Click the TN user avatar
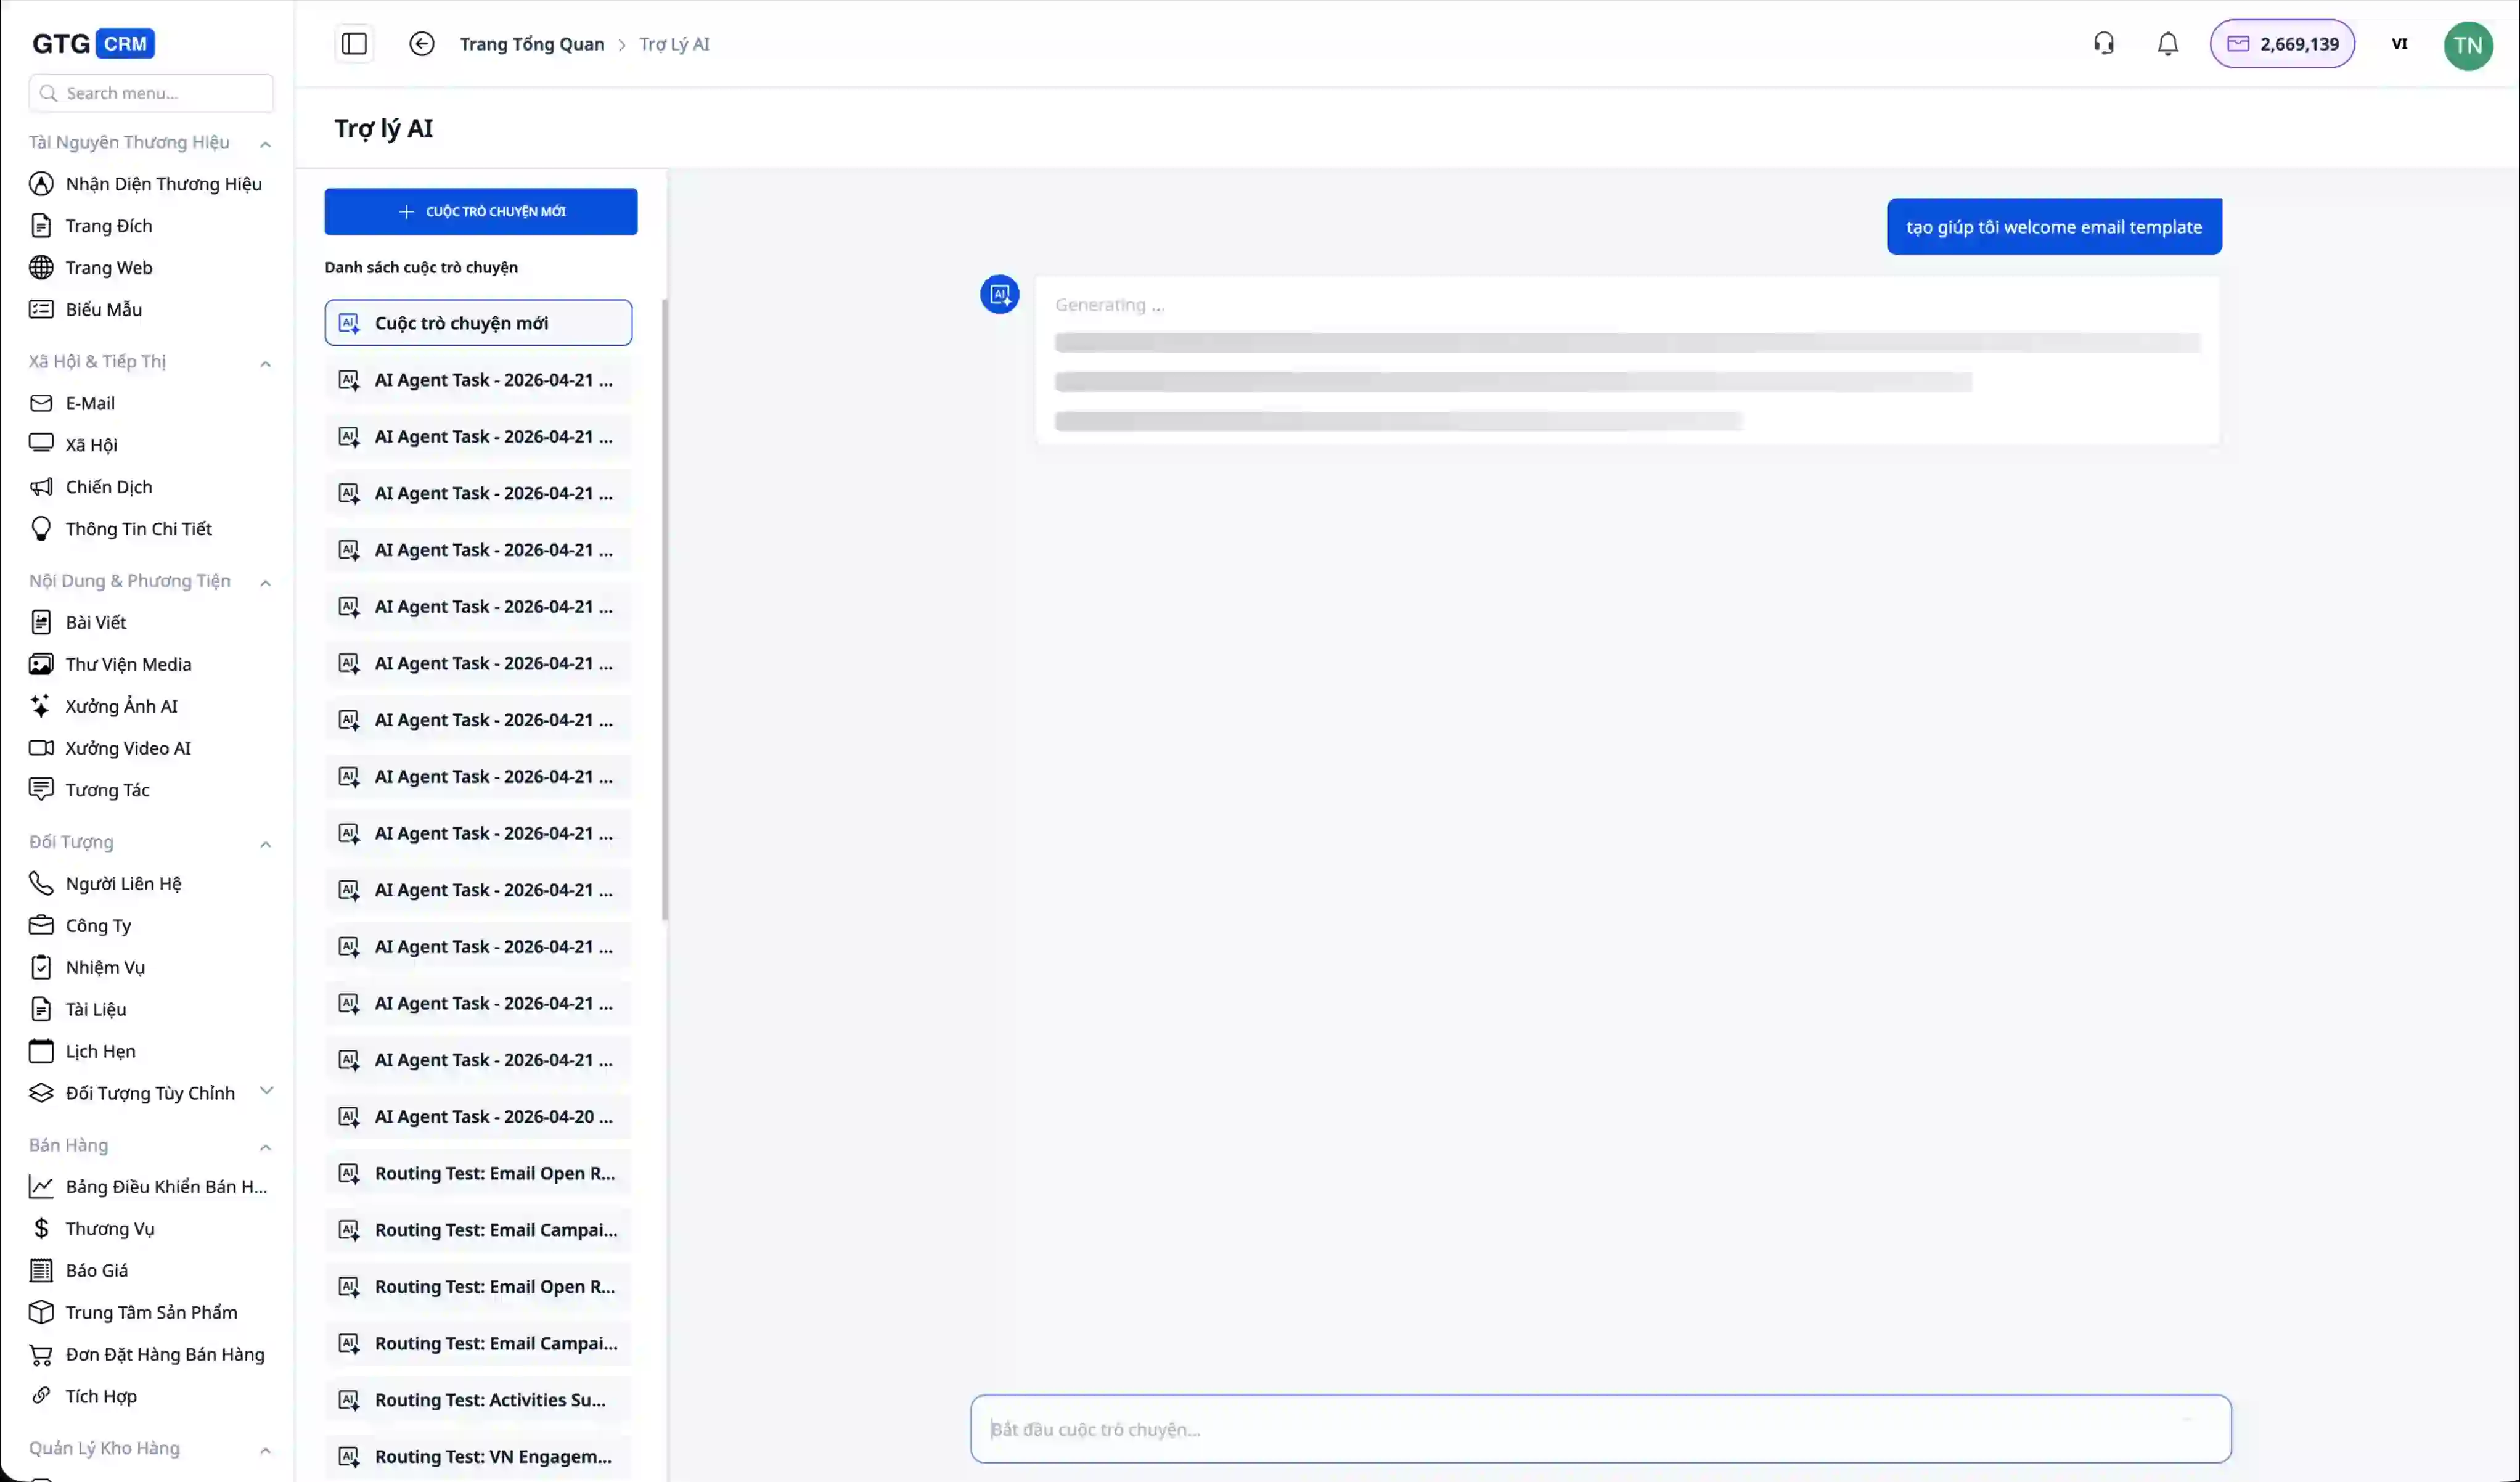The width and height of the screenshot is (2520, 1482). pos(2467,45)
